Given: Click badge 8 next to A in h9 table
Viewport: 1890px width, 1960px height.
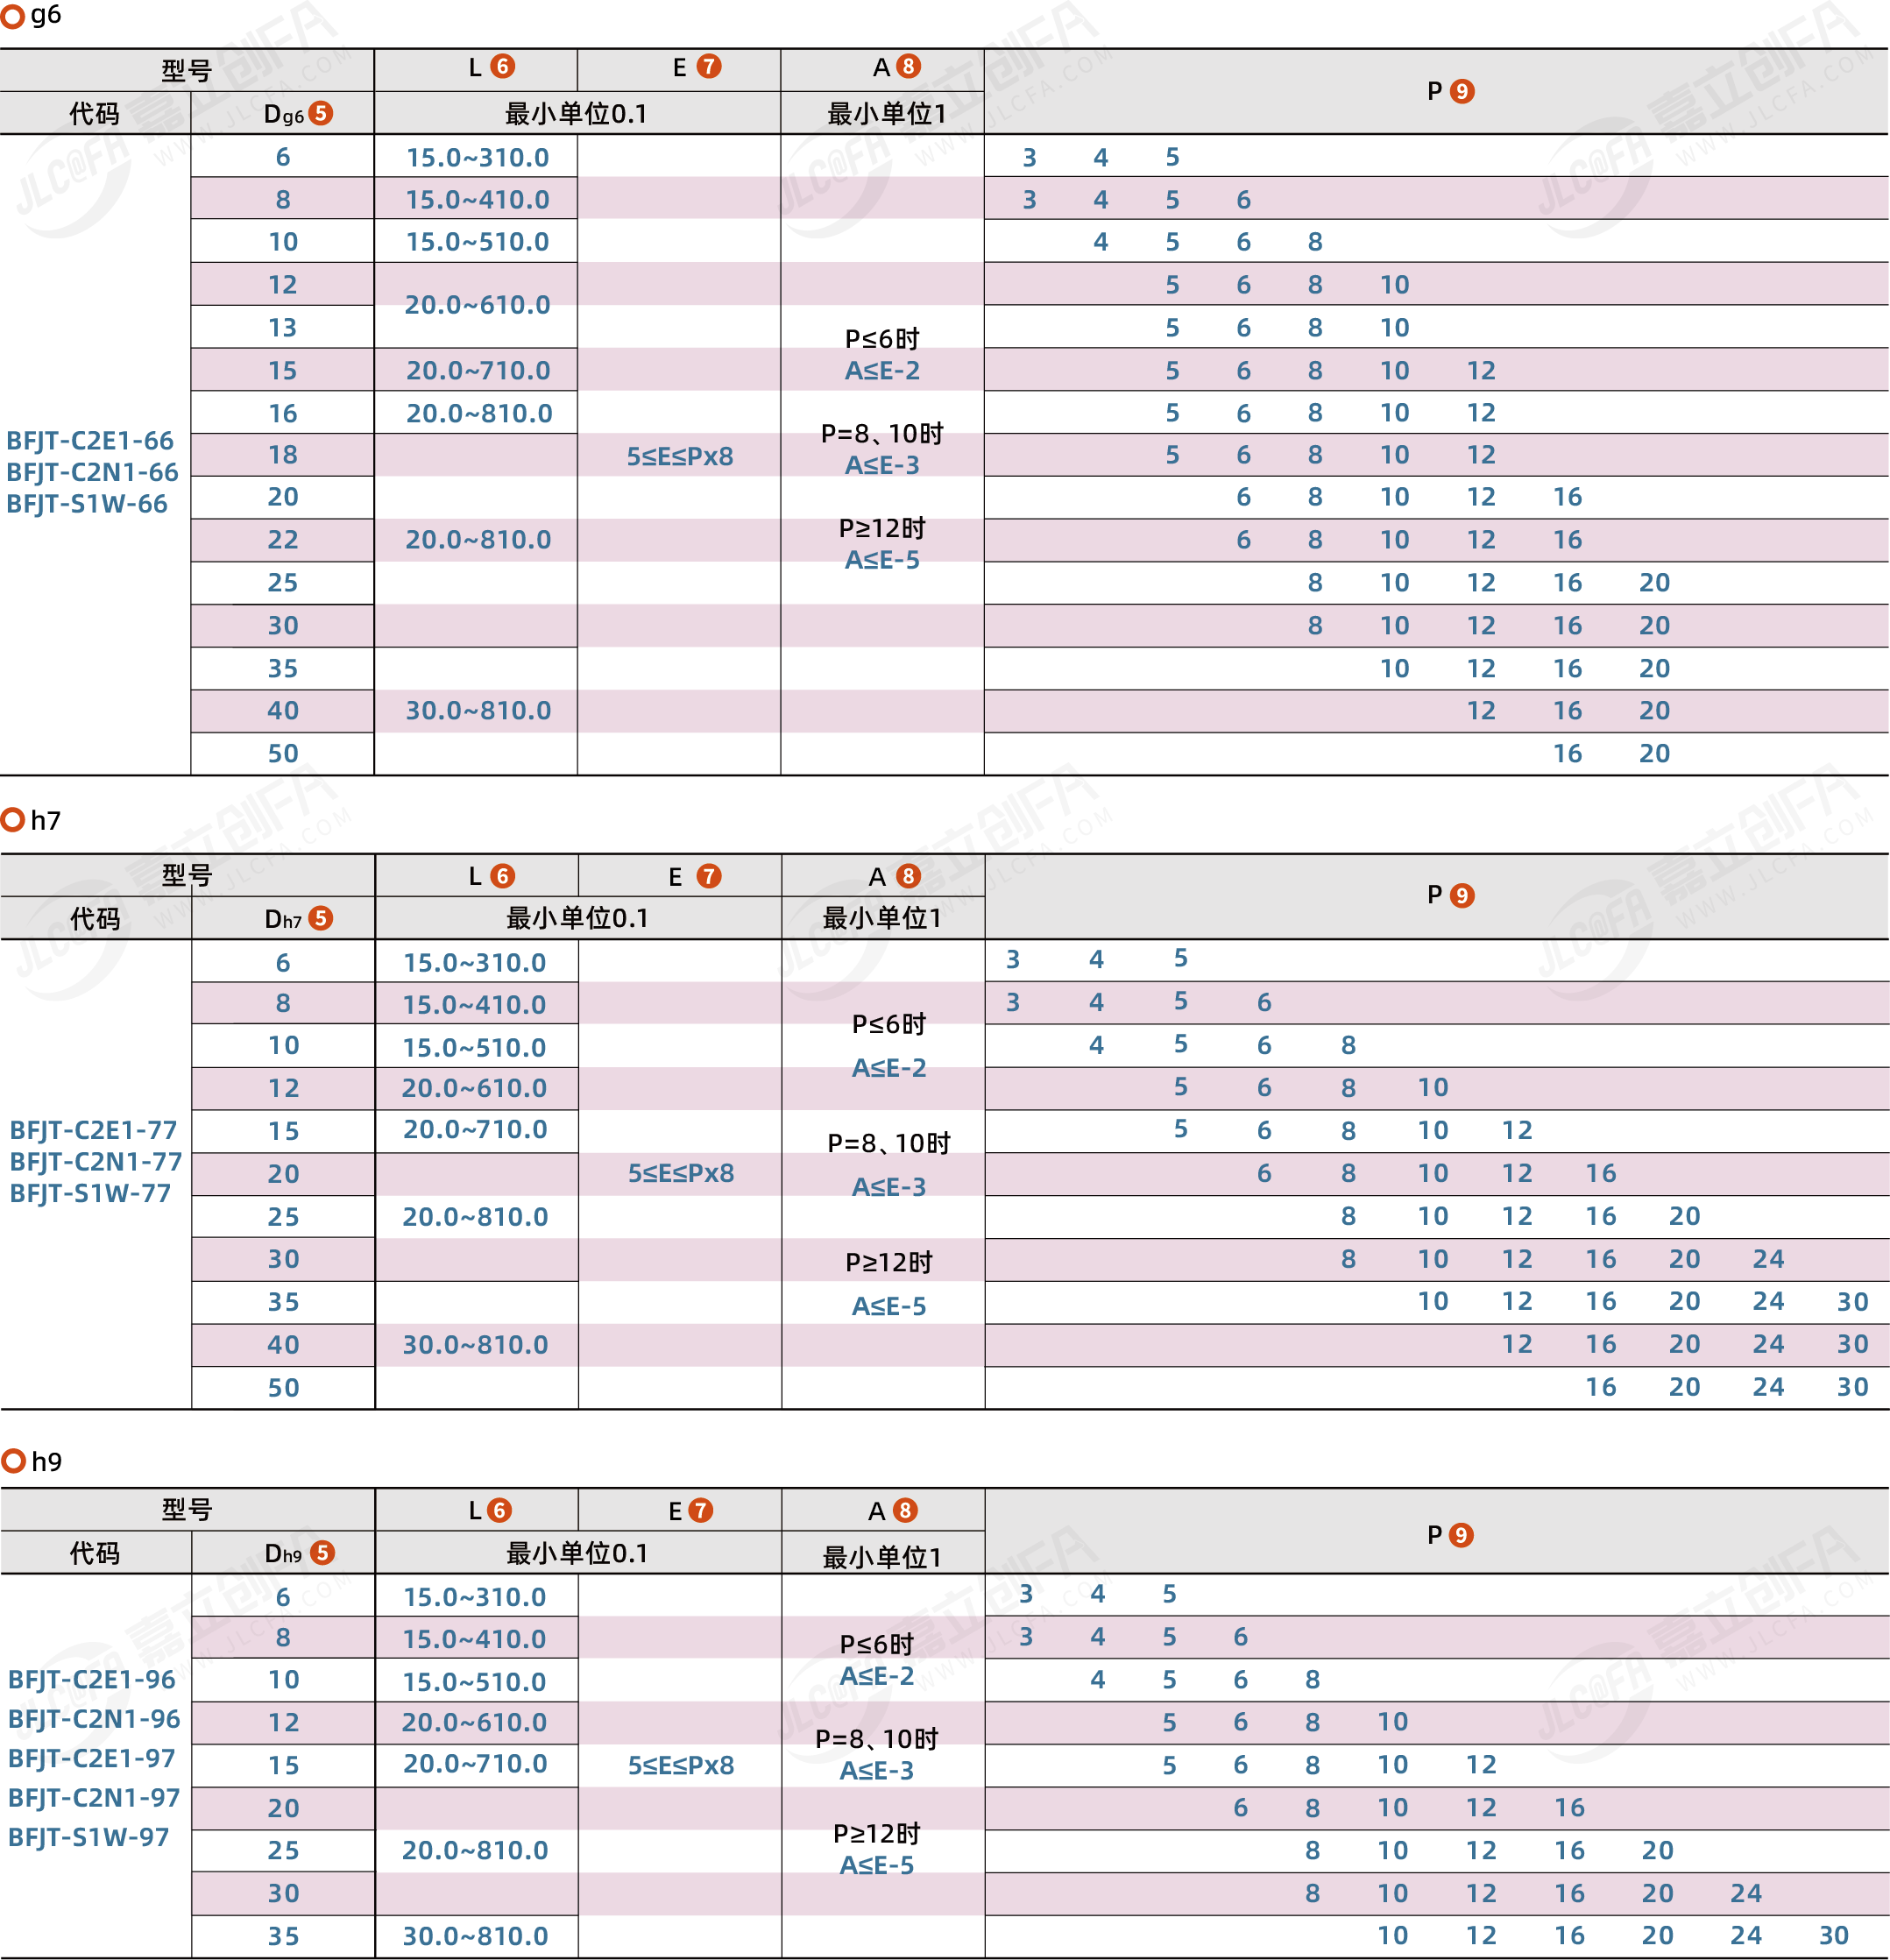Looking at the screenshot, I should pyautogui.click(x=905, y=1510).
